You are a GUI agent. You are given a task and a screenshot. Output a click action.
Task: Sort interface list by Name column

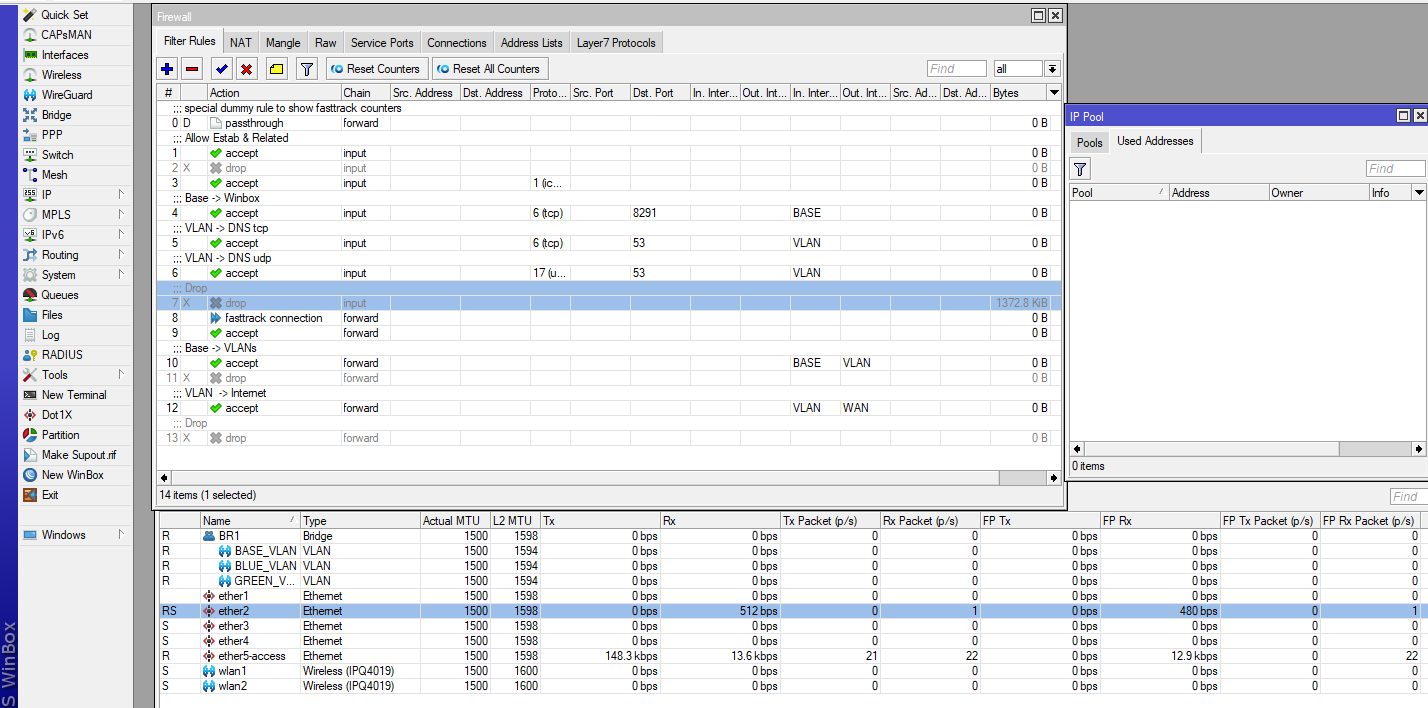click(x=250, y=521)
